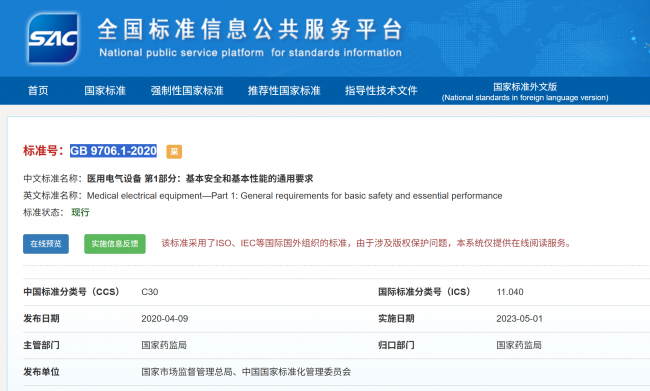Click the Chinese standard name 医用电气设备 第1部分
Screen dimensions: 650x391
click(200, 179)
